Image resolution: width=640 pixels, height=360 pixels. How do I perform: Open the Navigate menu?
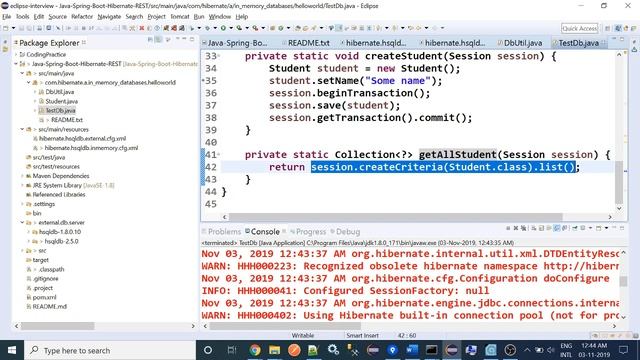coord(109,16)
